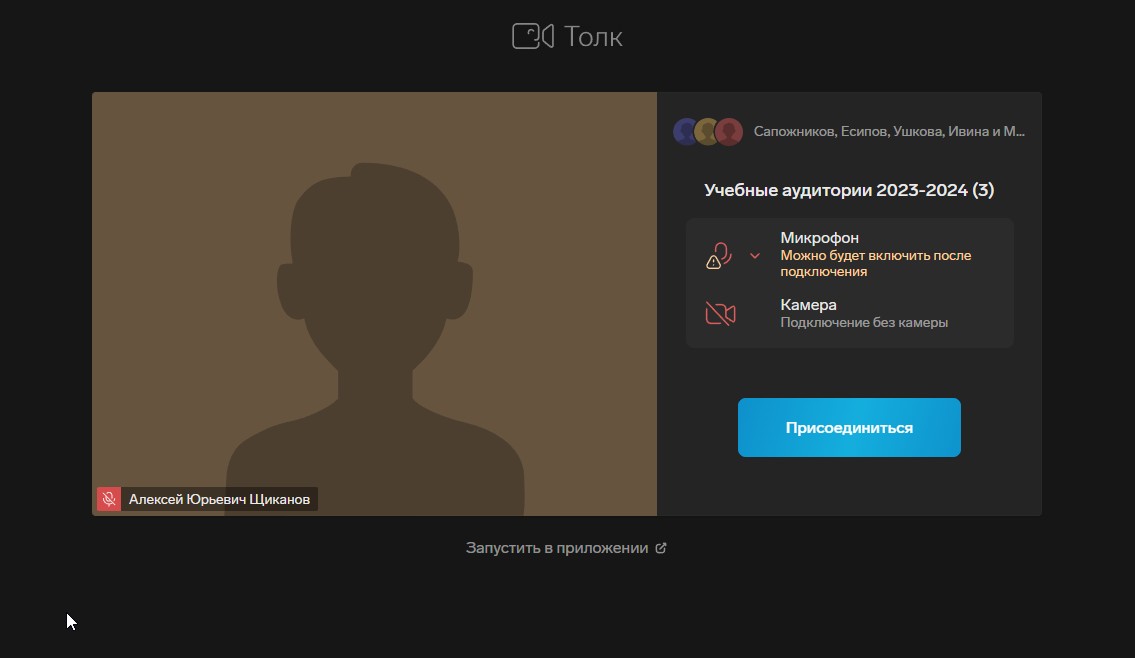Click the red participant avatar

[x=729, y=132]
